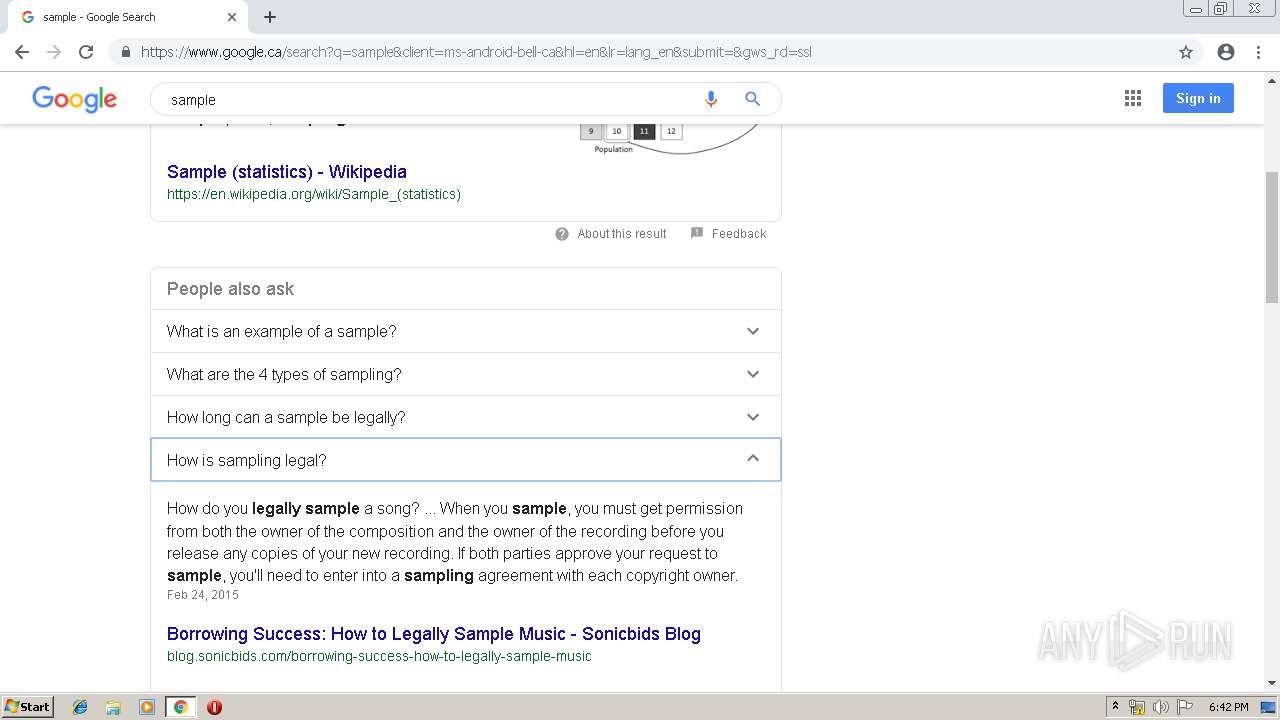The width and height of the screenshot is (1280, 720).
Task: Go back to the previous page
Action: point(22,52)
